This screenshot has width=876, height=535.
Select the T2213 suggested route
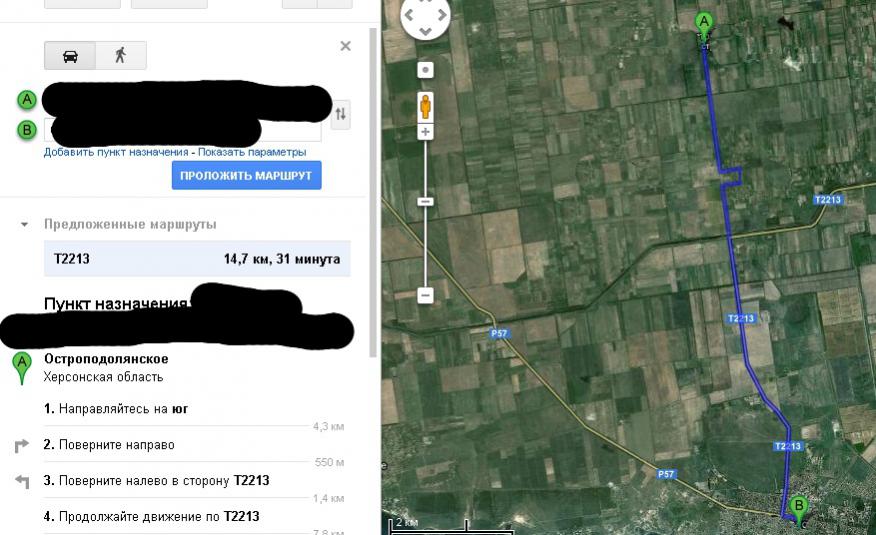[197, 259]
